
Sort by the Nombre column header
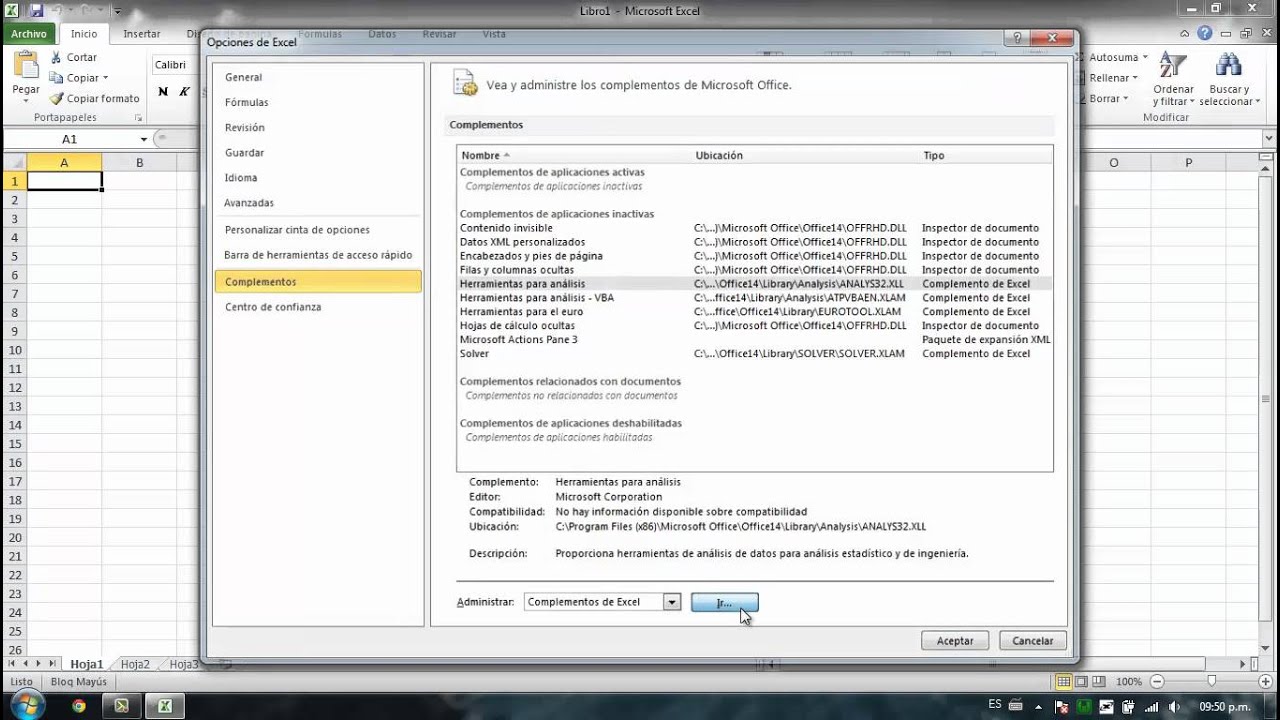[x=574, y=155]
